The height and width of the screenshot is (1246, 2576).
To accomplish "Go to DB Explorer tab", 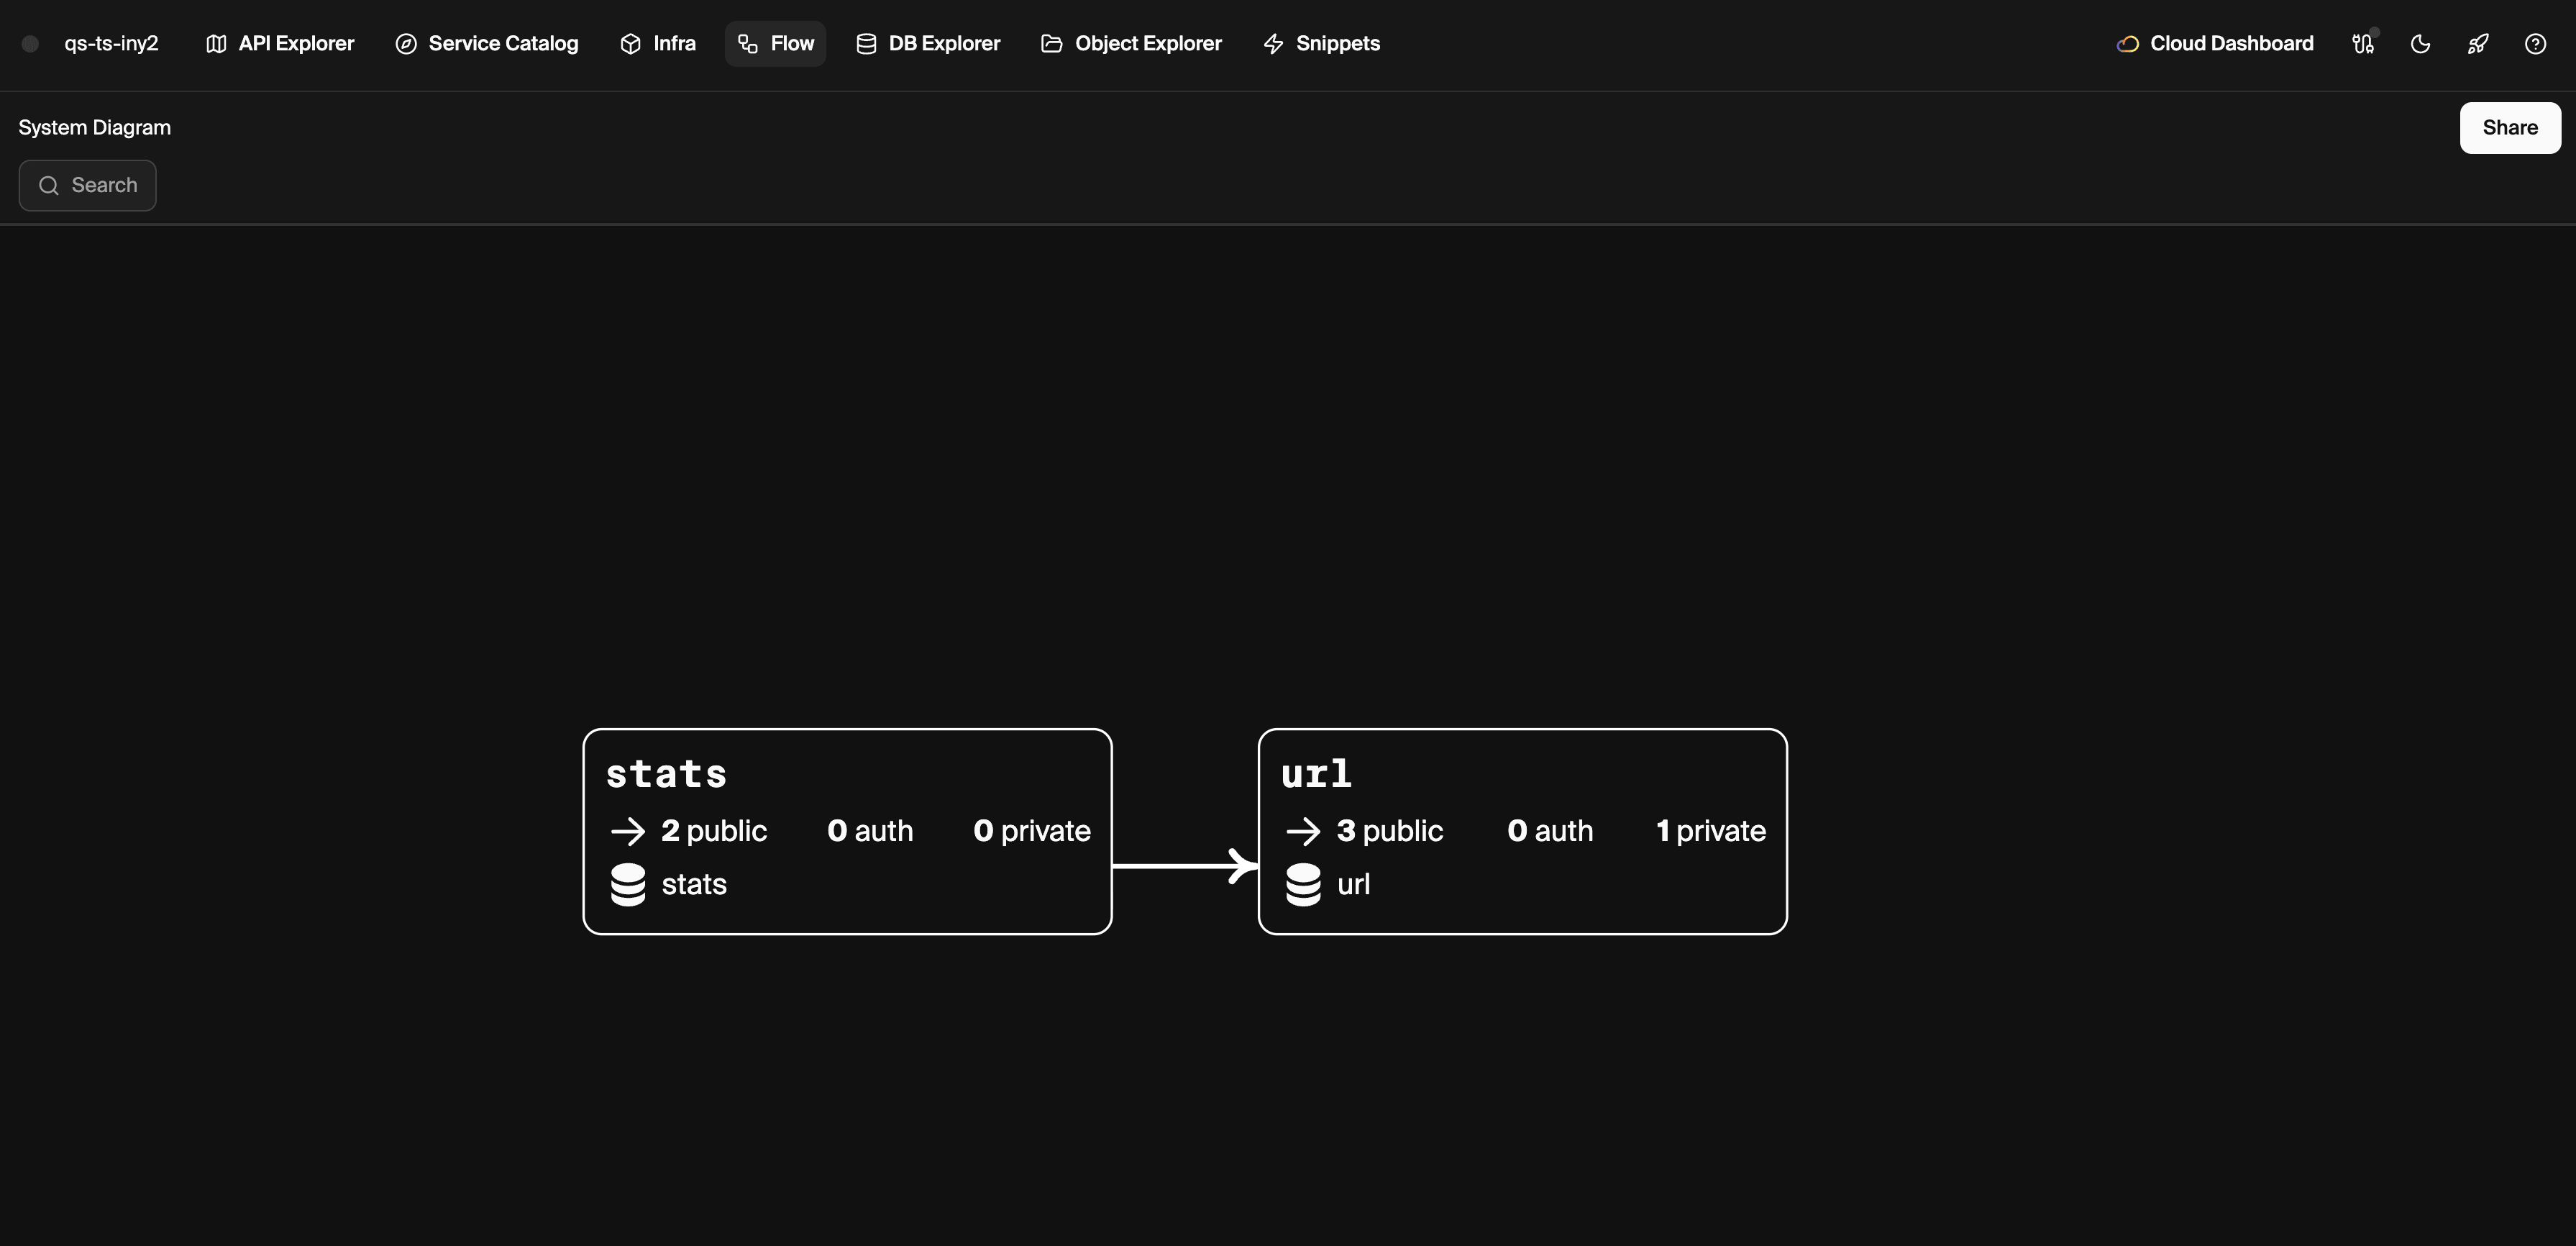I will 928,44.
